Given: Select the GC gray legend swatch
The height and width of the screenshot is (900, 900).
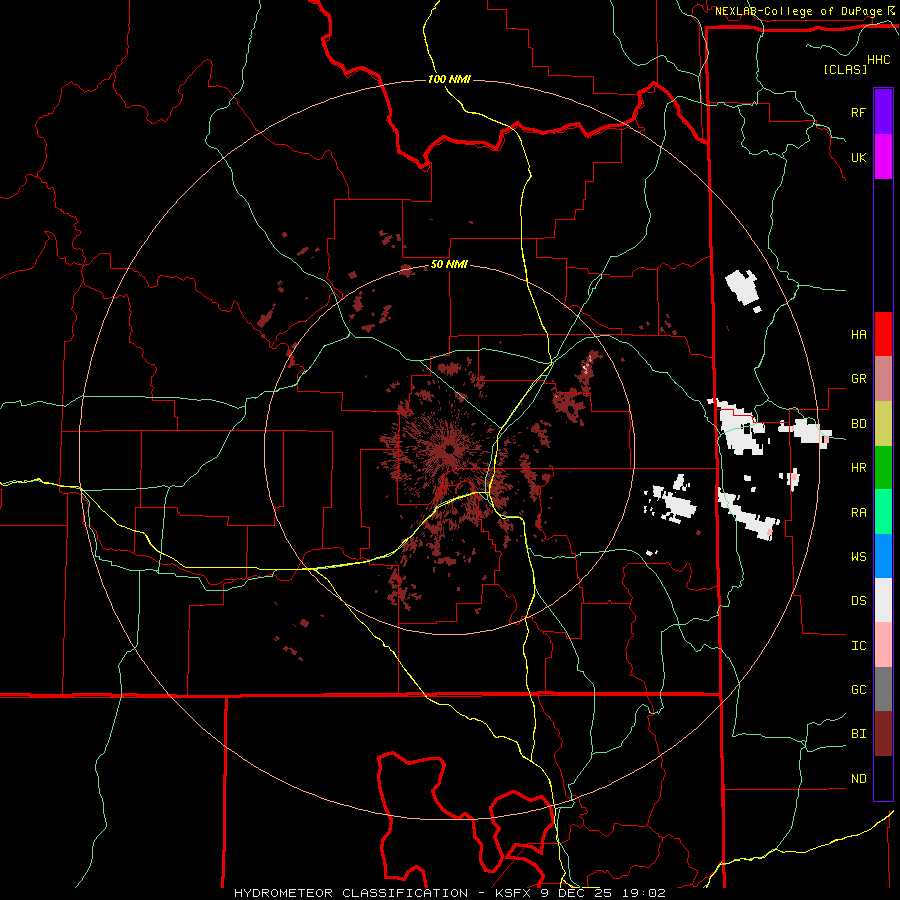Looking at the screenshot, I should [883, 689].
